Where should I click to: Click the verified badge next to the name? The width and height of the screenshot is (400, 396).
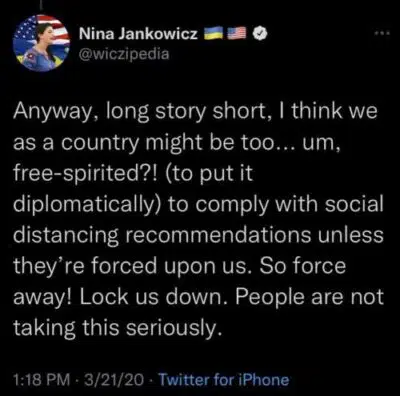pos(259,33)
